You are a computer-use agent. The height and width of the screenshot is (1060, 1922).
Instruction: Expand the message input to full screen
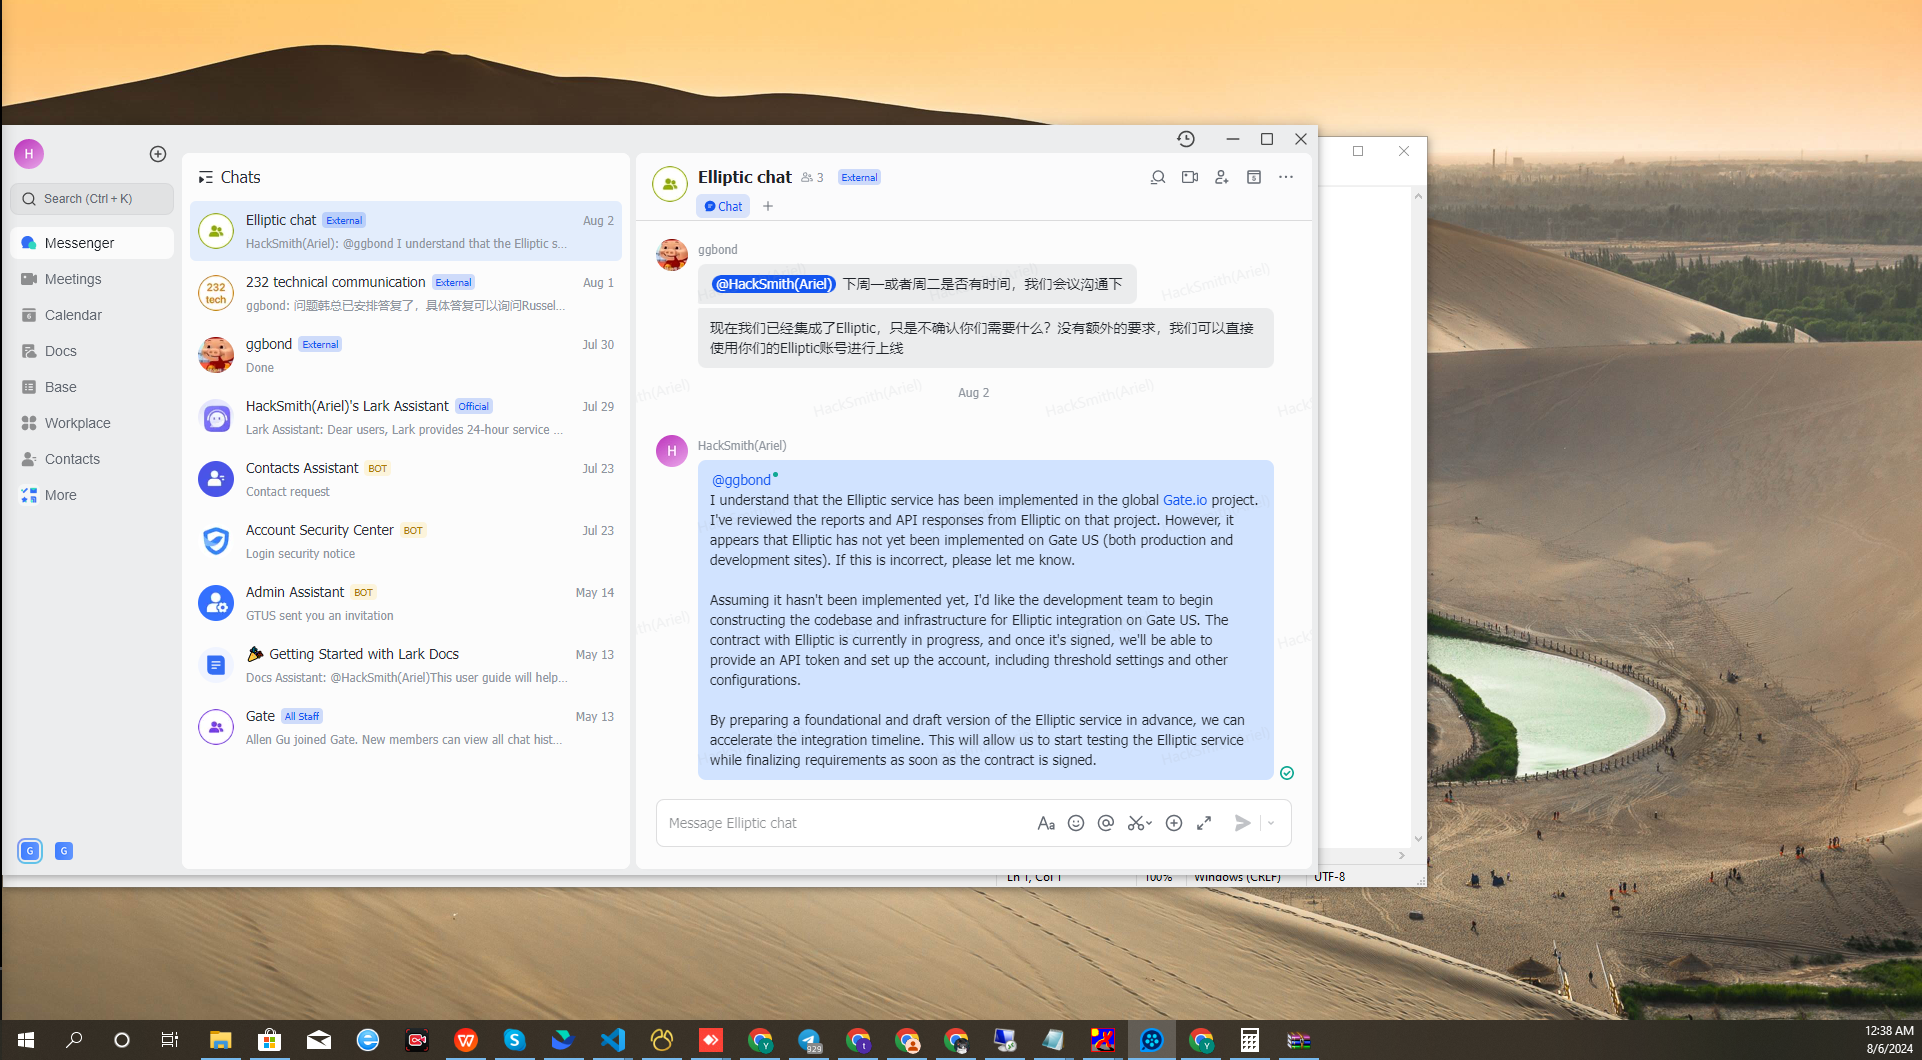point(1203,822)
